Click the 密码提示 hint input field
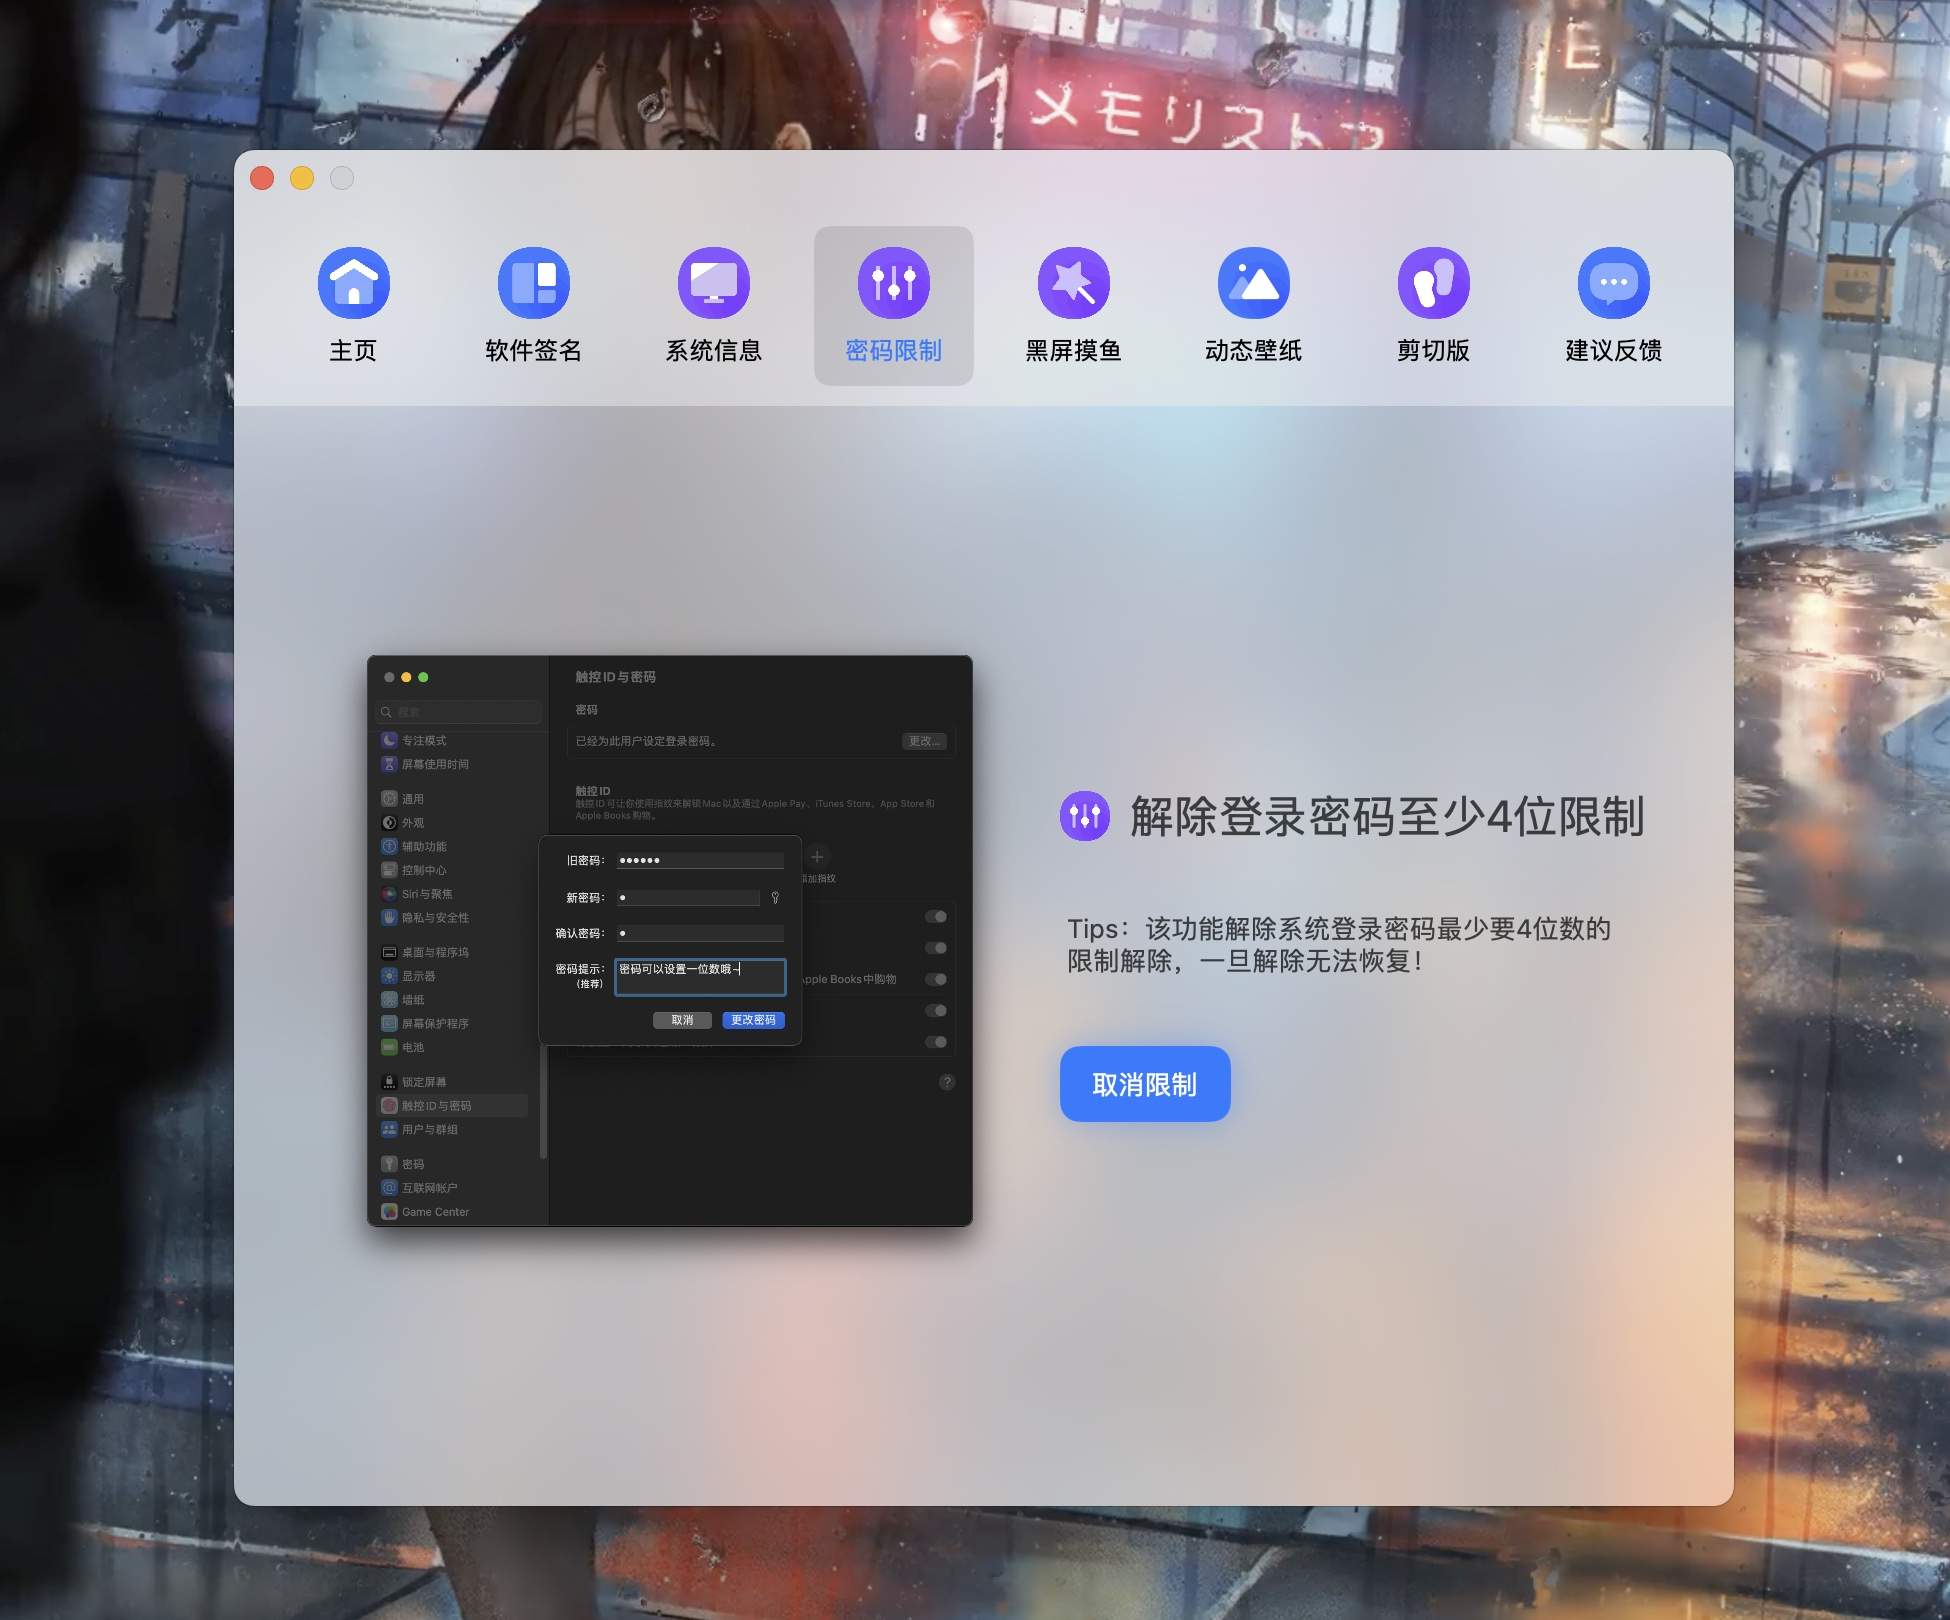The width and height of the screenshot is (1950, 1620). point(700,977)
